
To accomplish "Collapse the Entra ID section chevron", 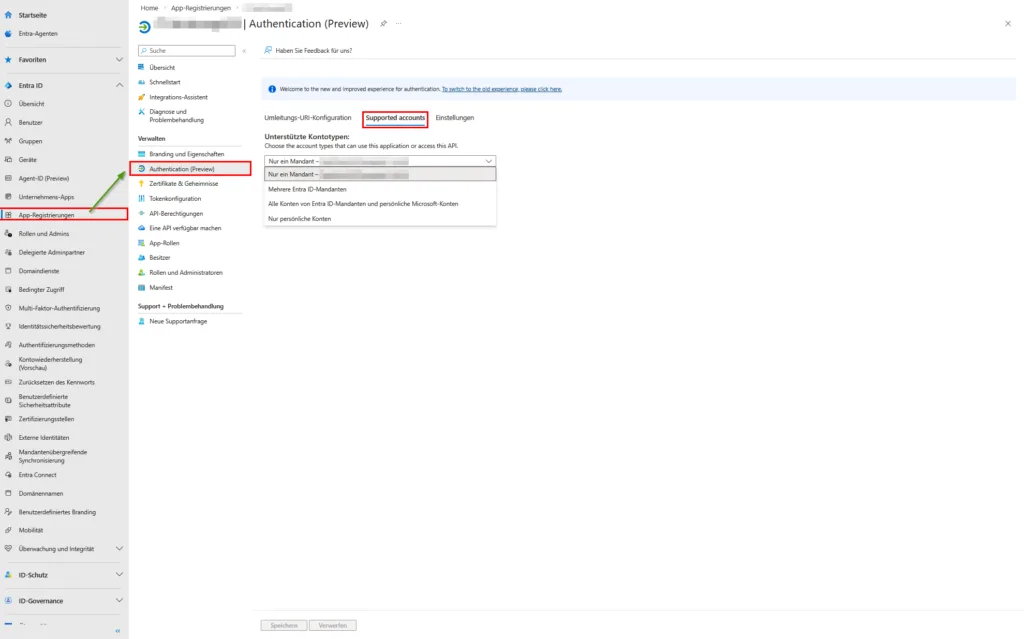I will (120, 86).
